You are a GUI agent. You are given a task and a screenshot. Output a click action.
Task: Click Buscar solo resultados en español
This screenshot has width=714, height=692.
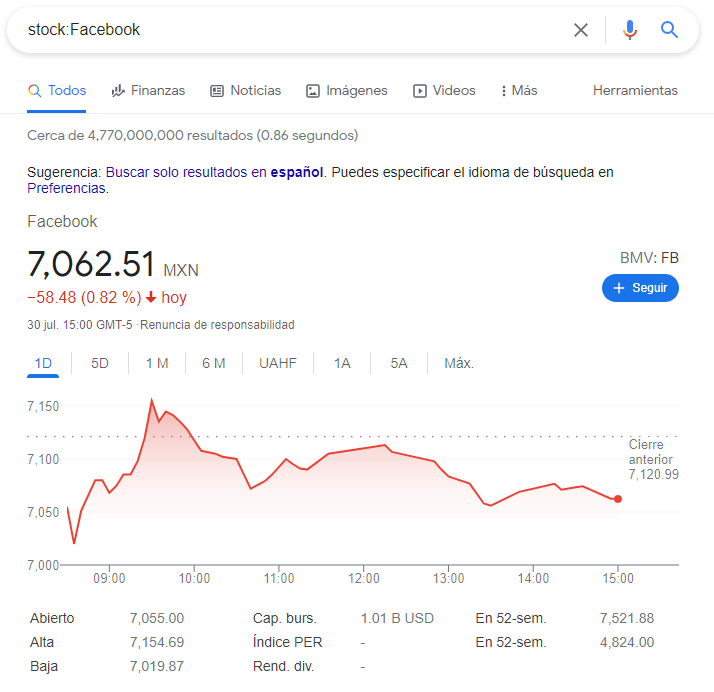tap(214, 173)
